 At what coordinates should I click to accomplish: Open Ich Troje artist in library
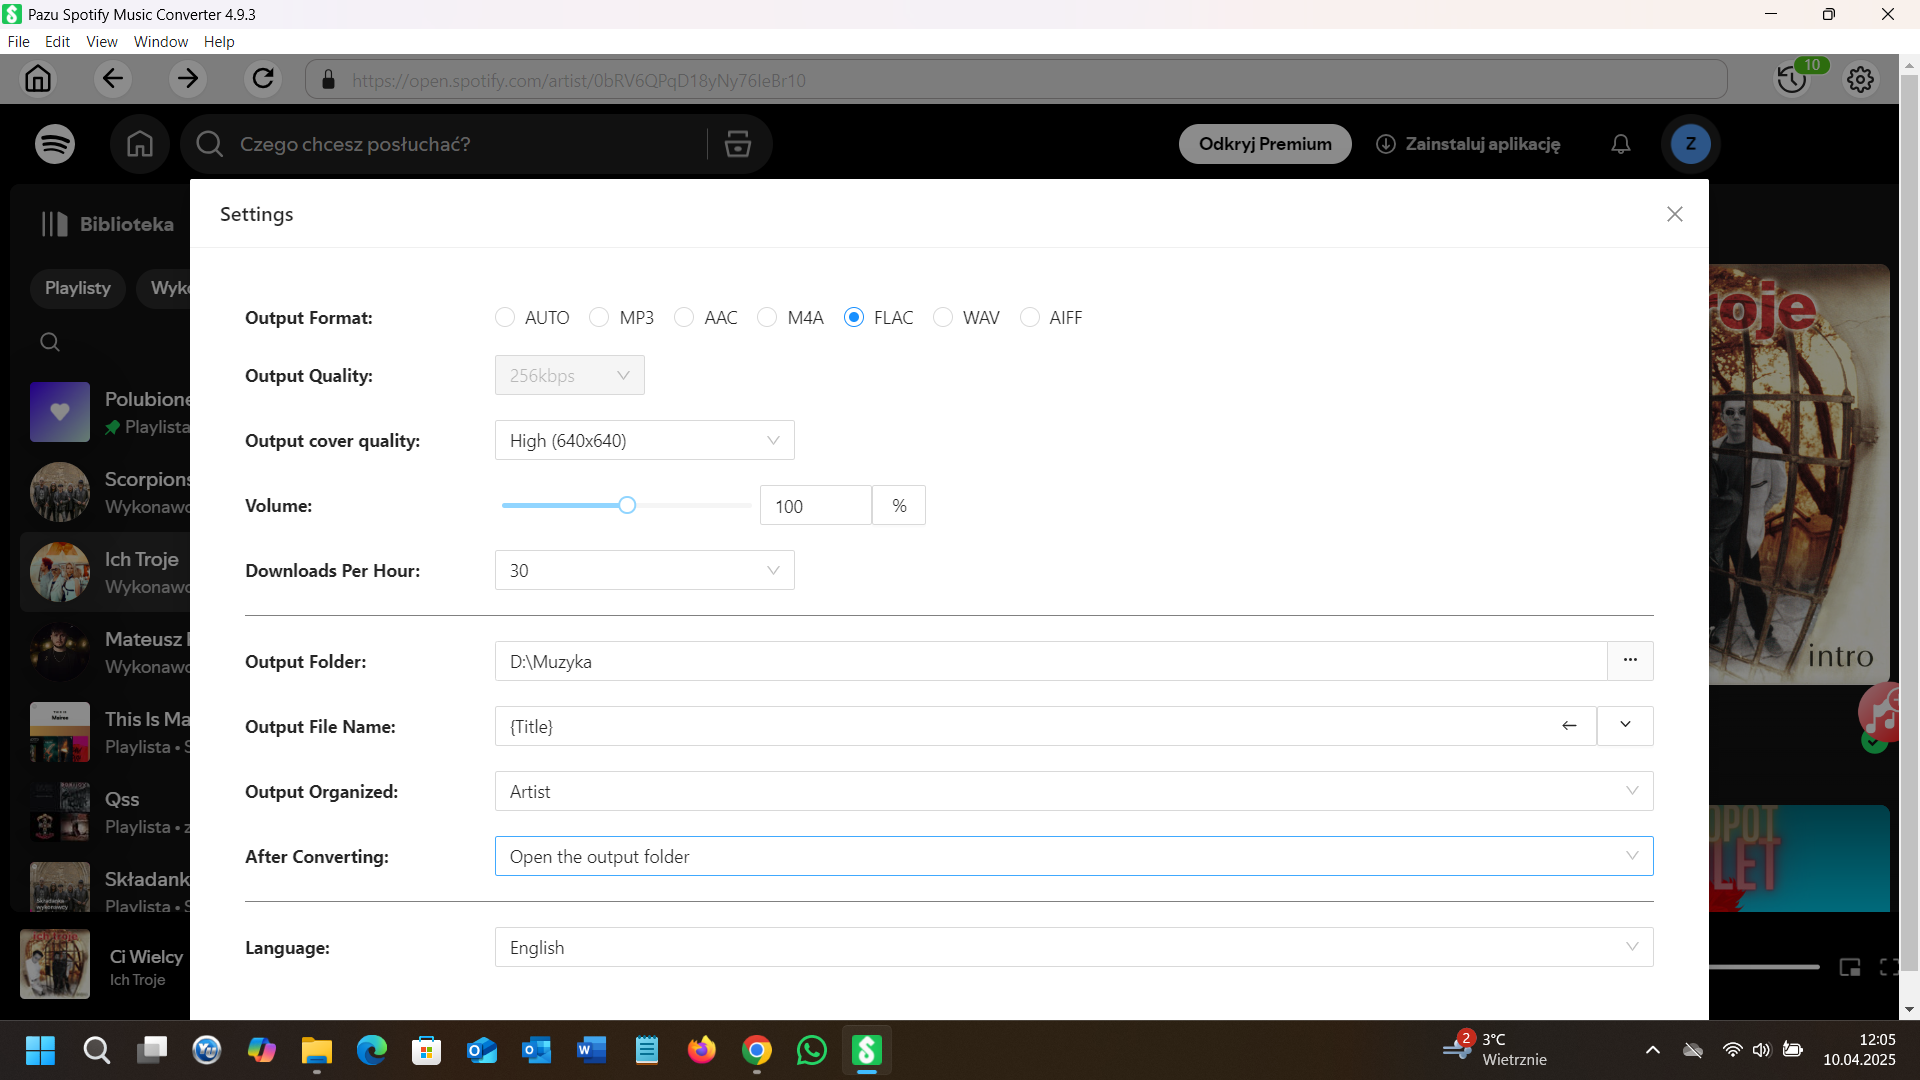(x=105, y=572)
